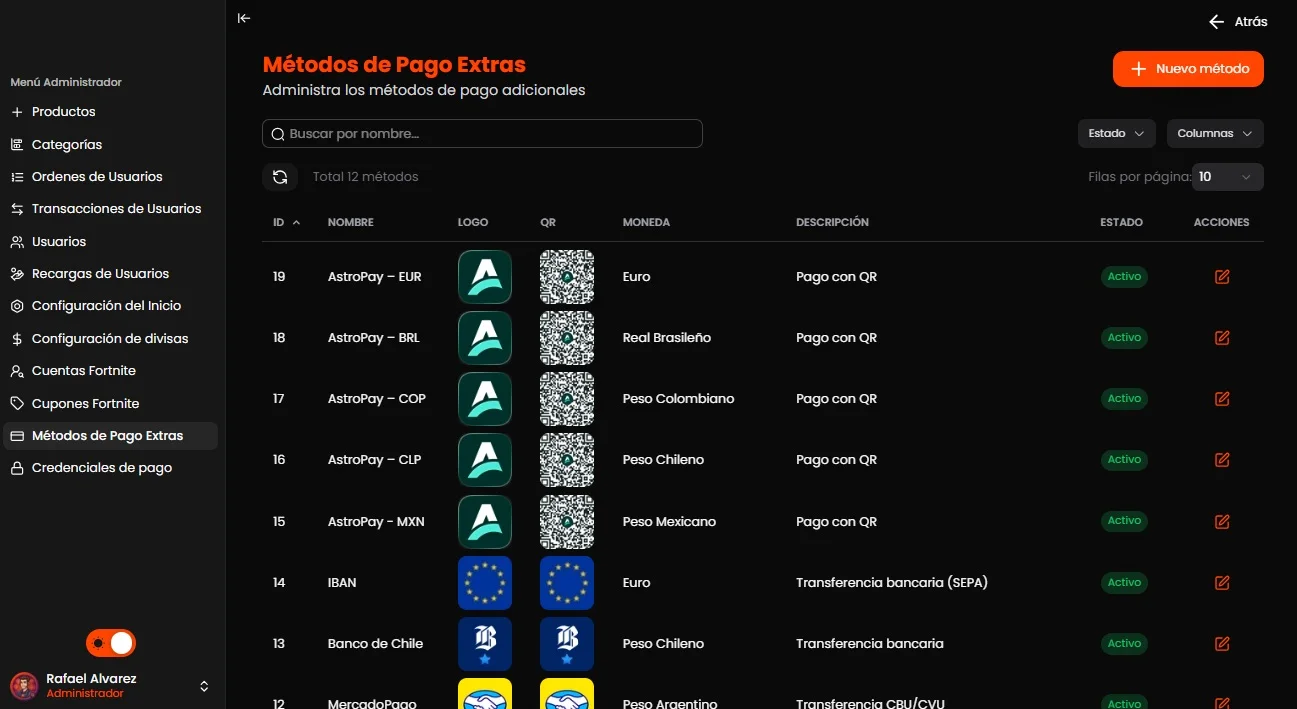Image resolution: width=1297 pixels, height=709 pixels.
Task: Refresh the payment methods list
Action: pos(280,177)
